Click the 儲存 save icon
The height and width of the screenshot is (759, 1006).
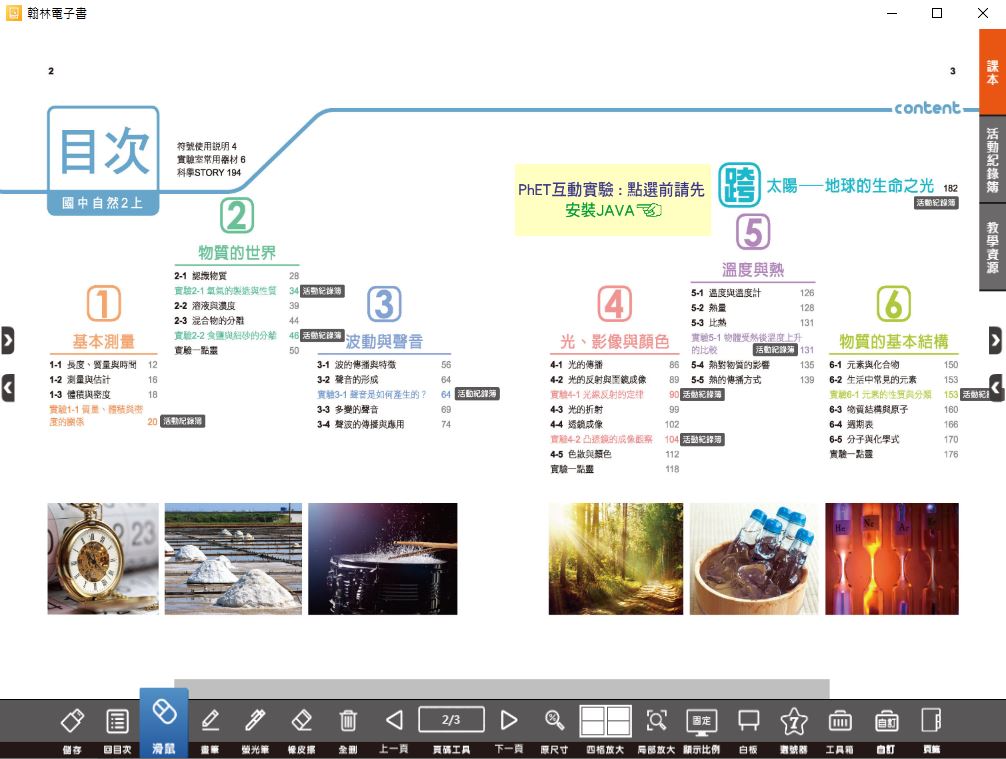pos(72,721)
